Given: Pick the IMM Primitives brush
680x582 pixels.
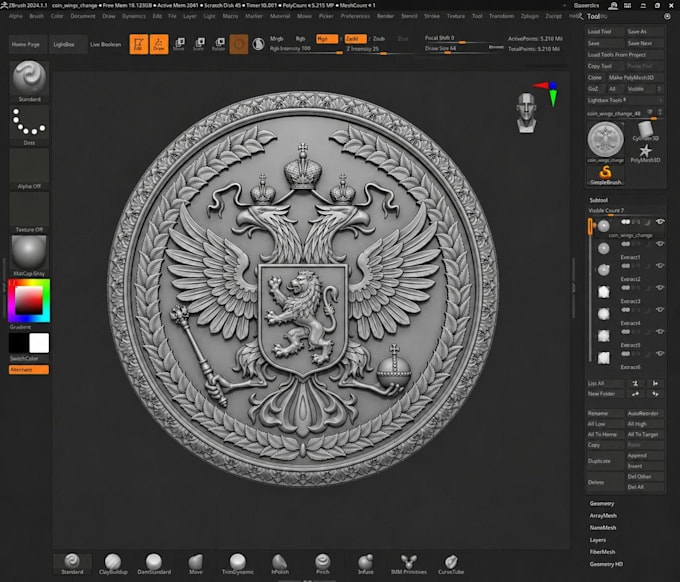Looking at the screenshot, I should point(409,564).
